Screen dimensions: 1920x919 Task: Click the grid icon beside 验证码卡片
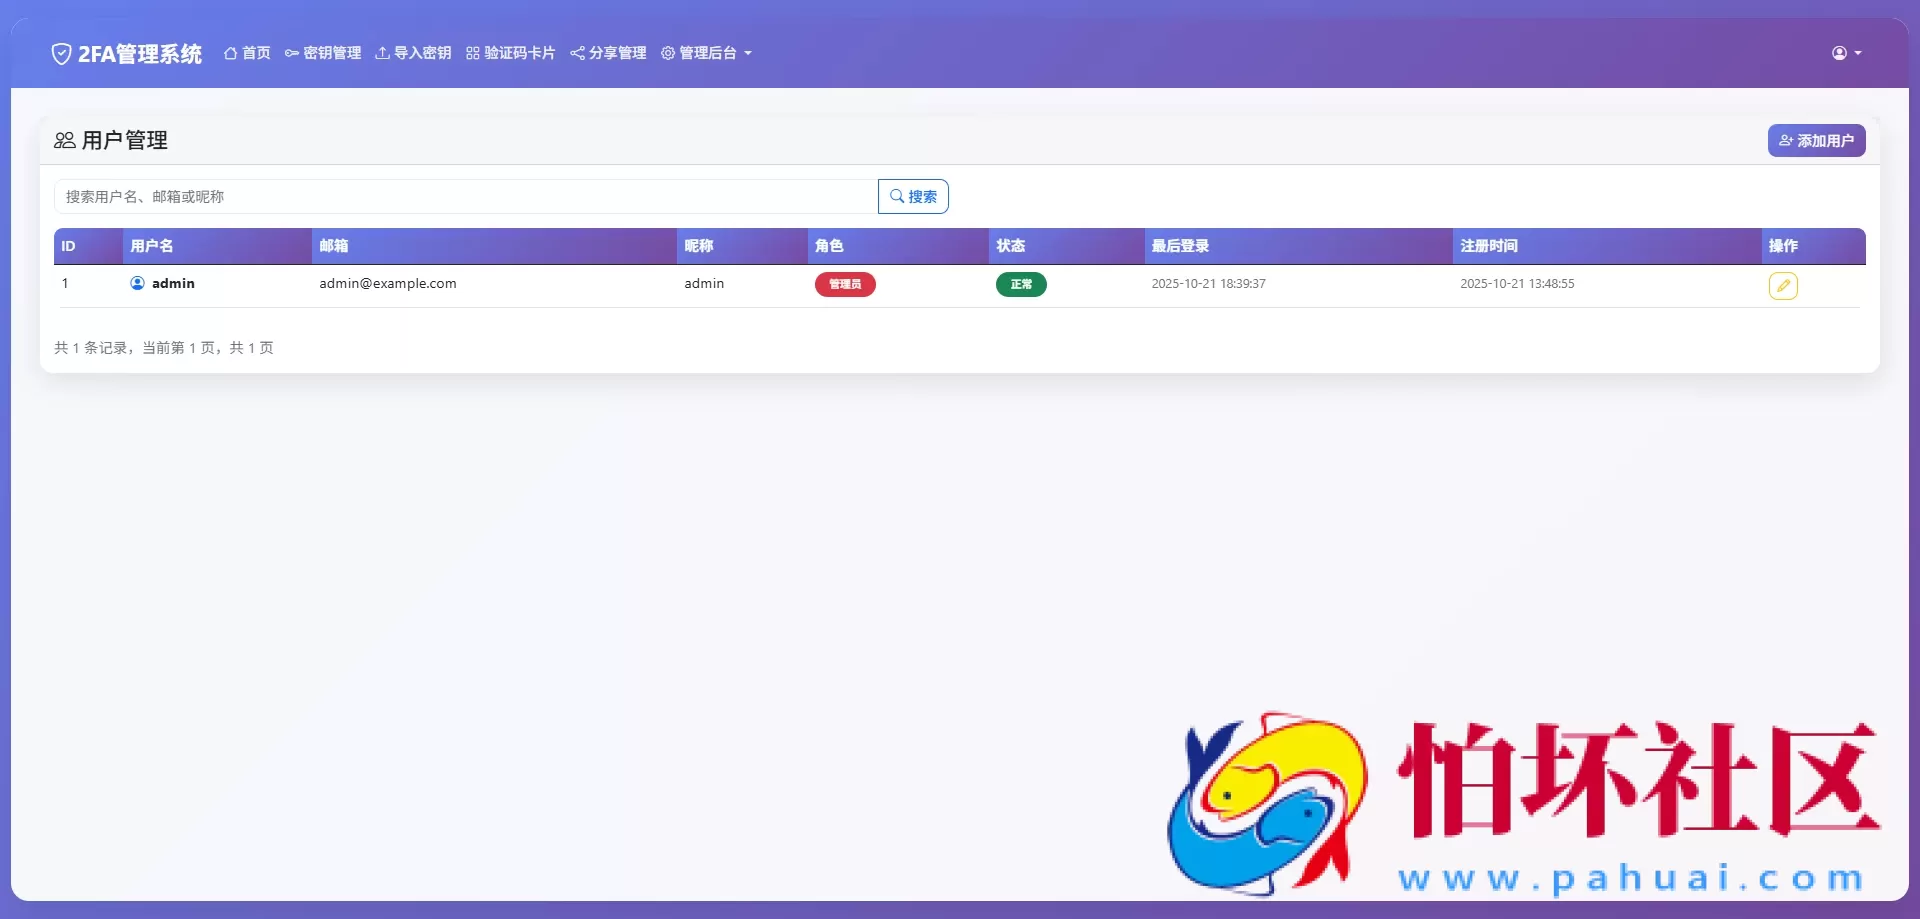[471, 53]
